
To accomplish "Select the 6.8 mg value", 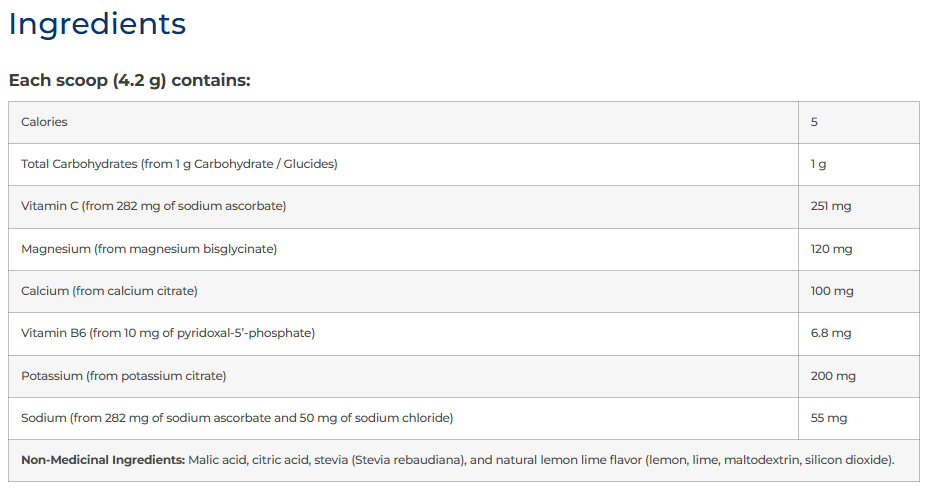I will click(x=831, y=333).
